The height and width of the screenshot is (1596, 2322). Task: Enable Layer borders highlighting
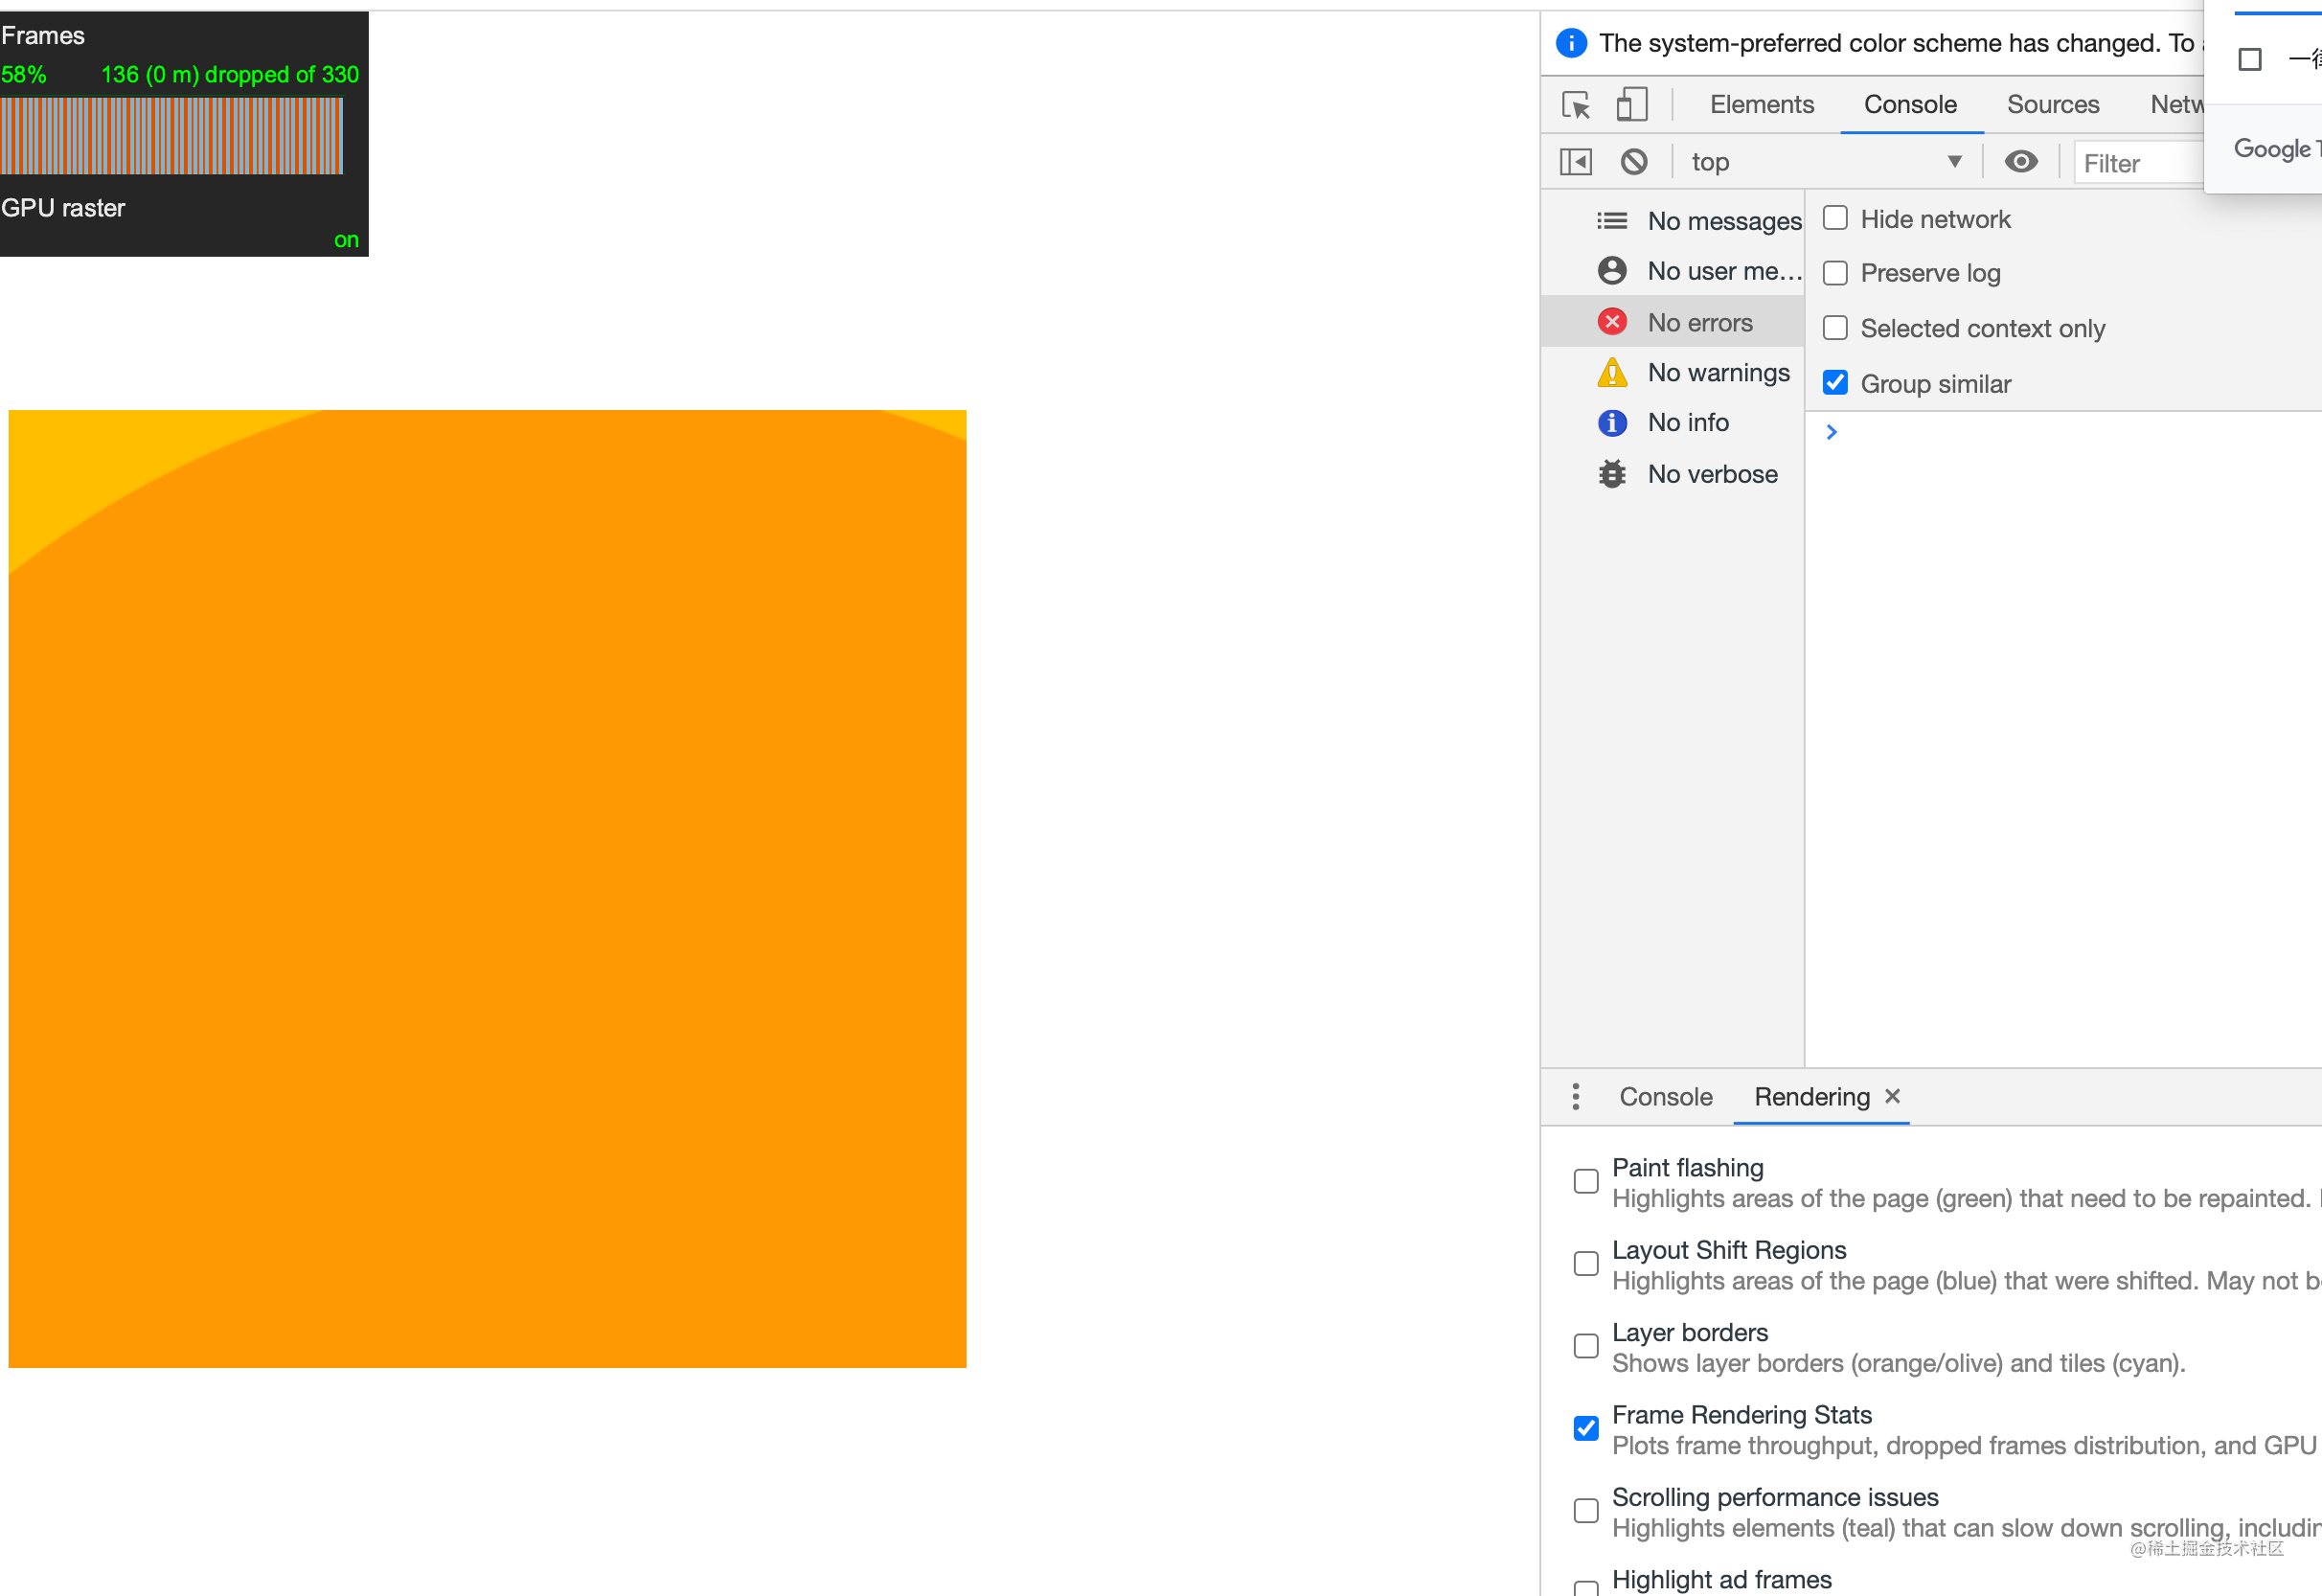[x=1585, y=1346]
